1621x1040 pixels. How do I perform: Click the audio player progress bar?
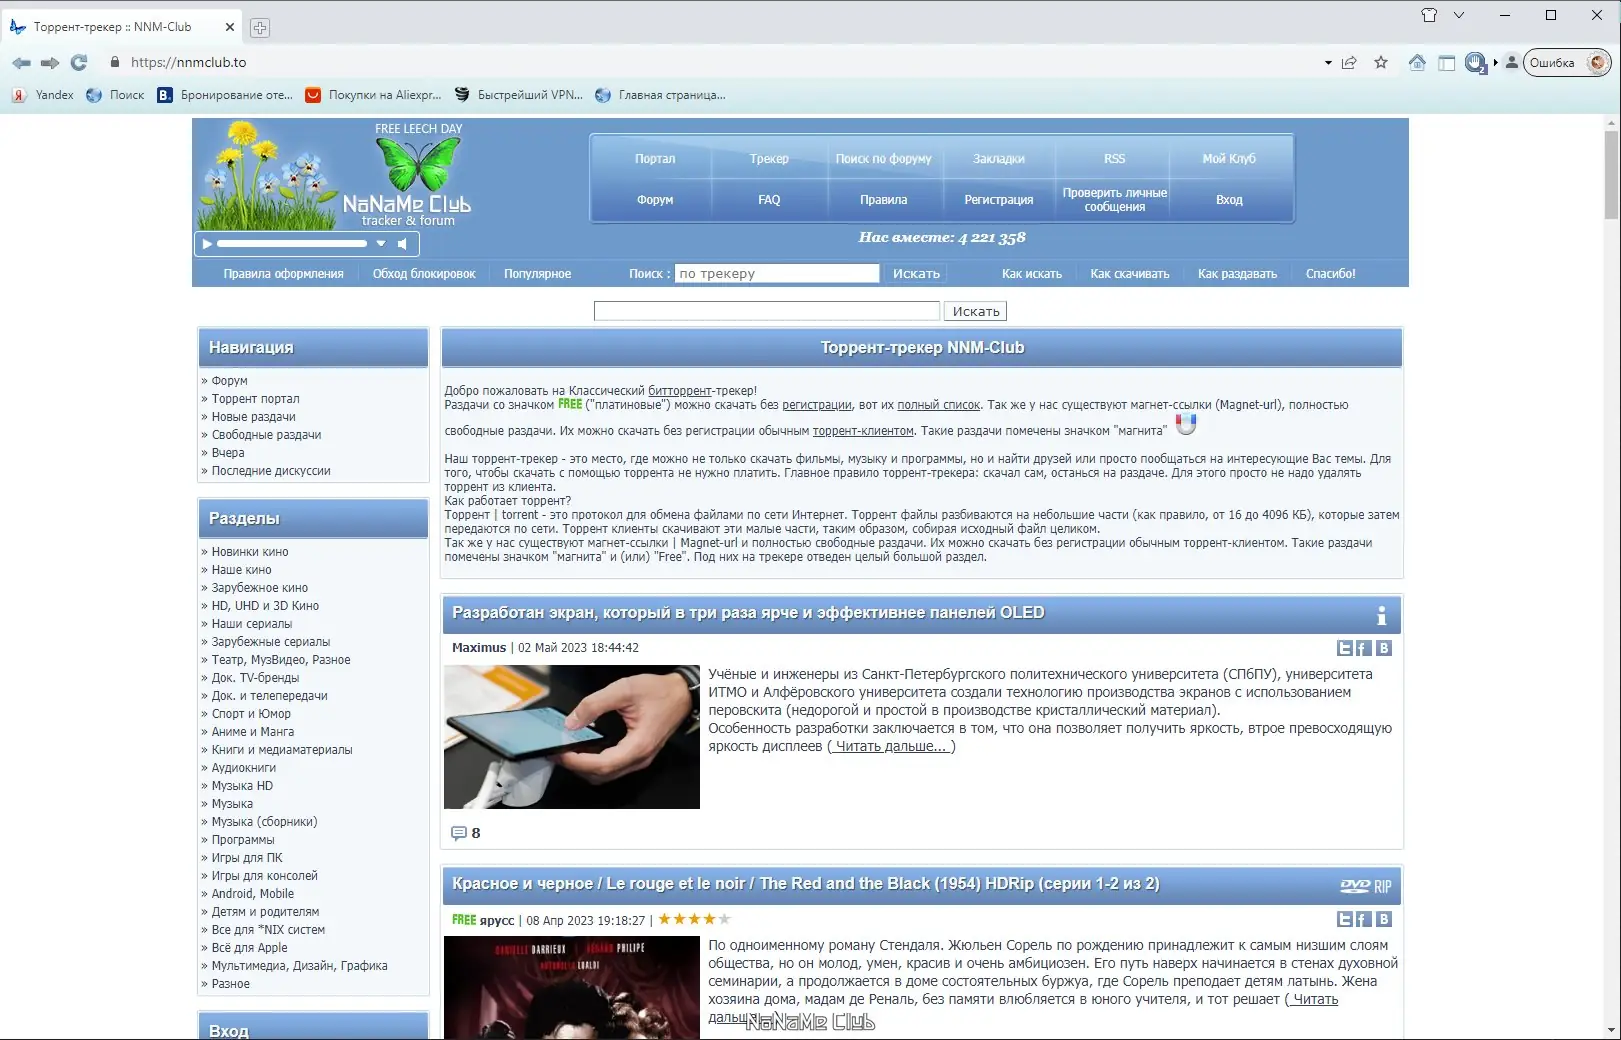click(x=292, y=244)
